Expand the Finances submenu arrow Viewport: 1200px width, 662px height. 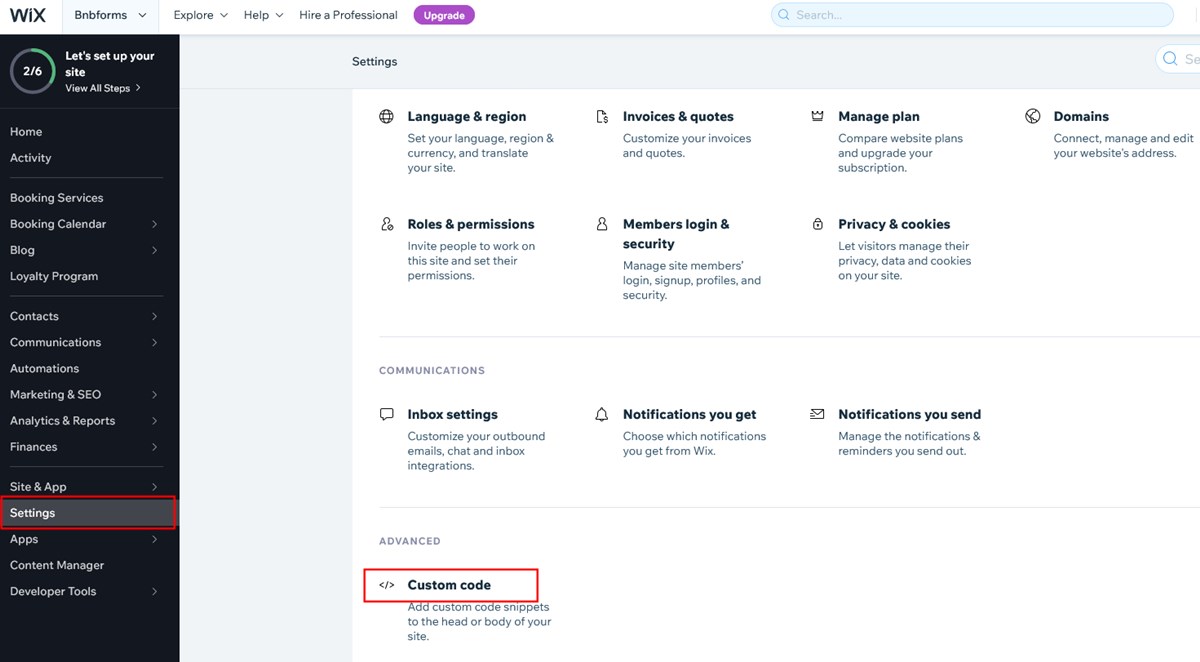point(155,447)
